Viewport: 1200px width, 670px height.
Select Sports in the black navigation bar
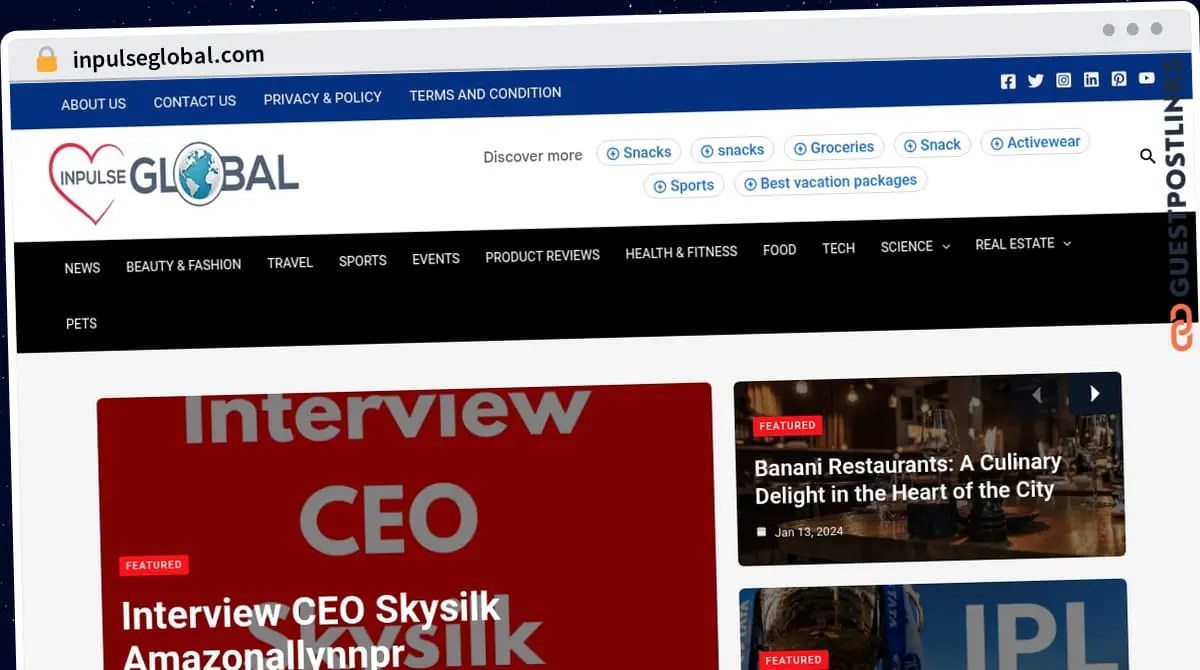coord(362,260)
